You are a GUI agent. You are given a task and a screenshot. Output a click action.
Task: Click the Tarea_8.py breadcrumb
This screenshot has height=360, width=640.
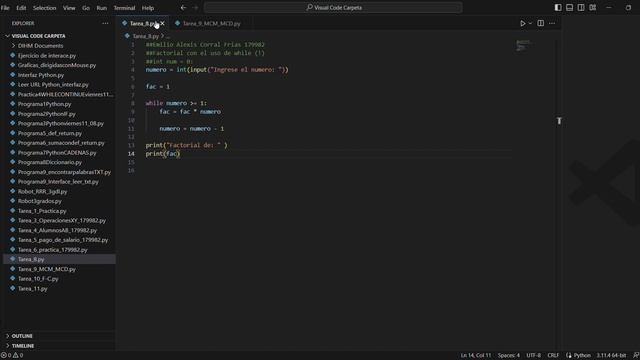tap(145, 36)
